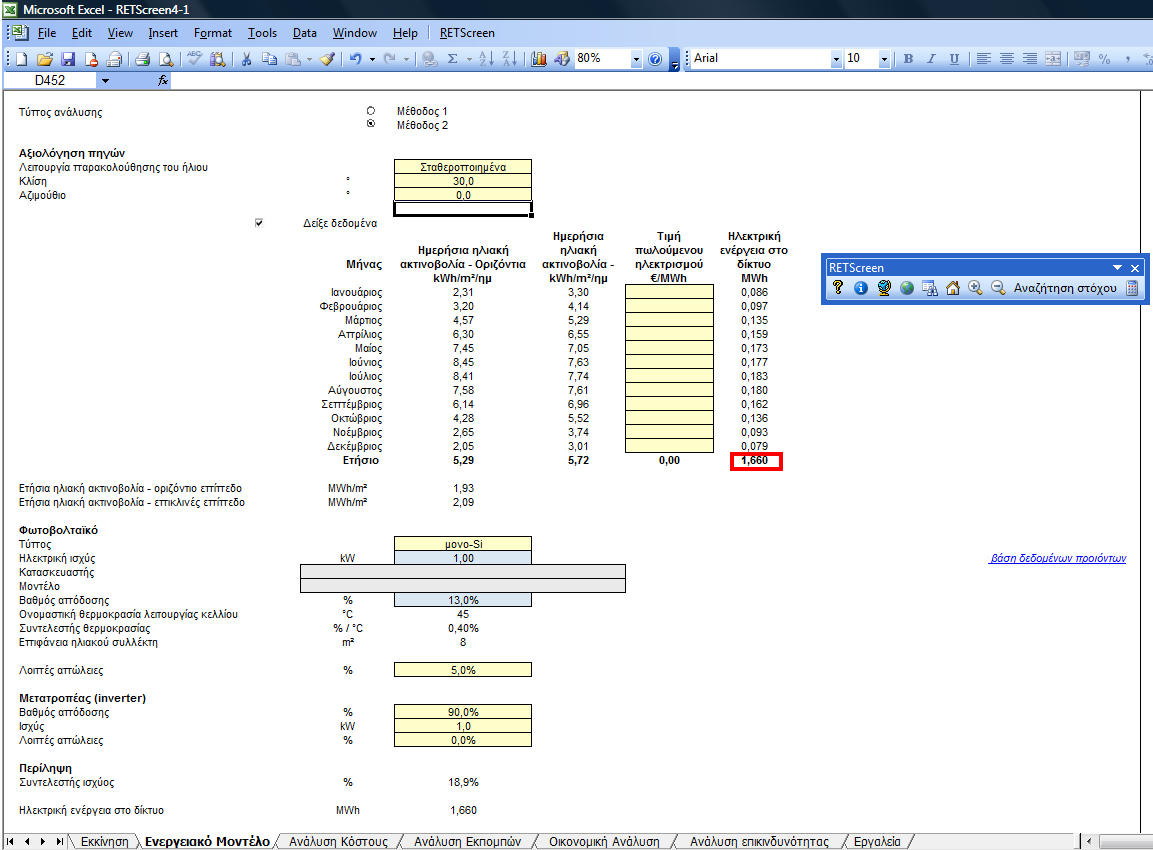Open the Paste options dropdown arrow
Image resolution: width=1153 pixels, height=850 pixels.
point(309,59)
